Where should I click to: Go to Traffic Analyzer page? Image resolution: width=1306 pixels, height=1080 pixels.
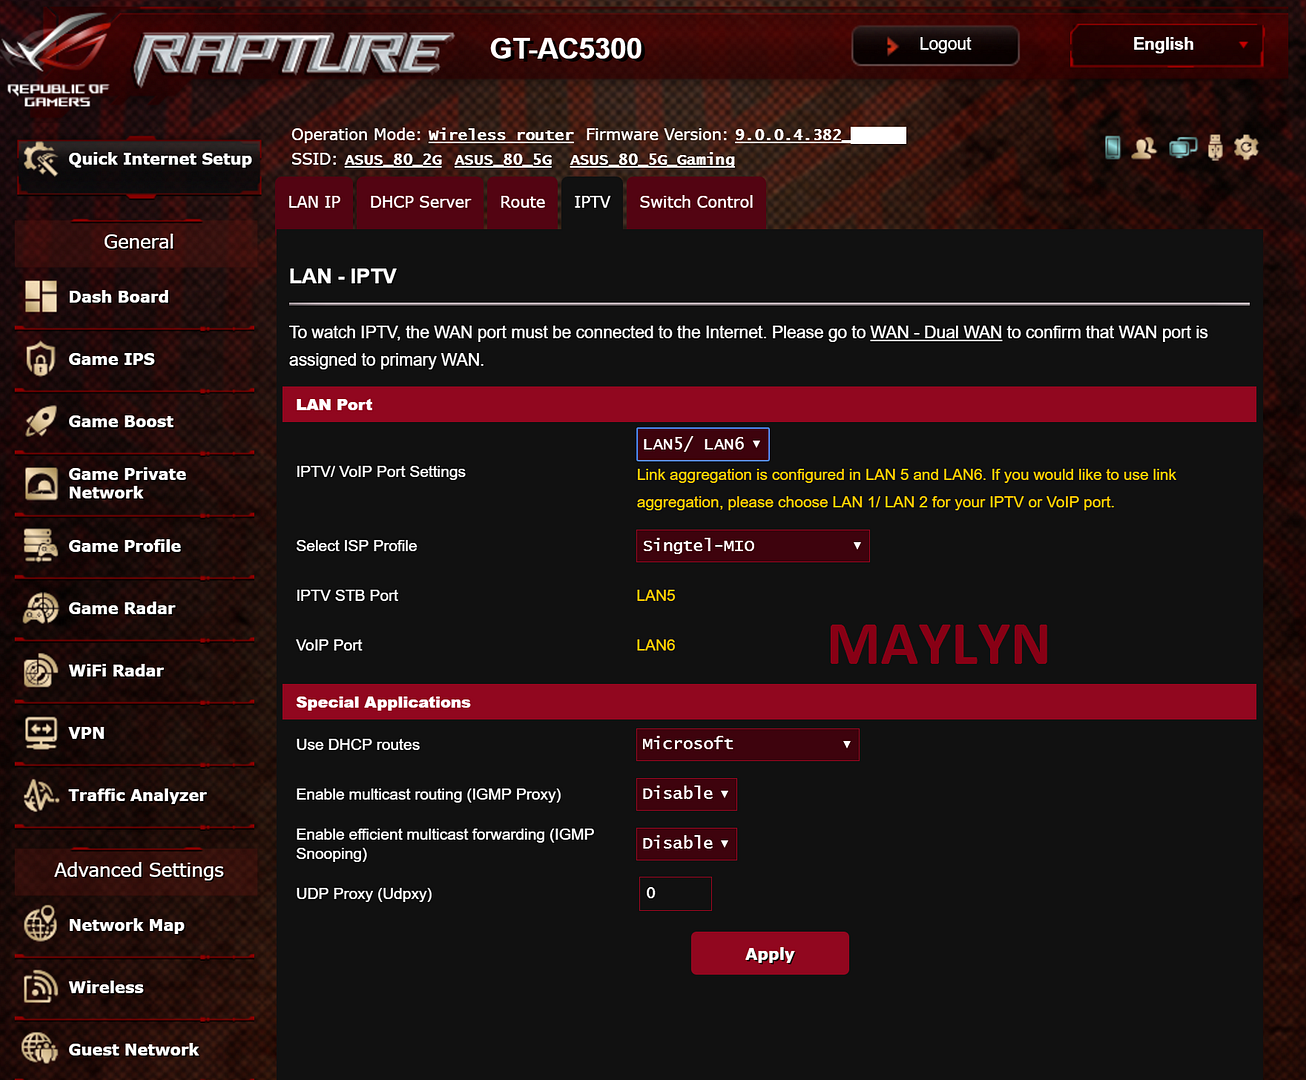tap(137, 795)
